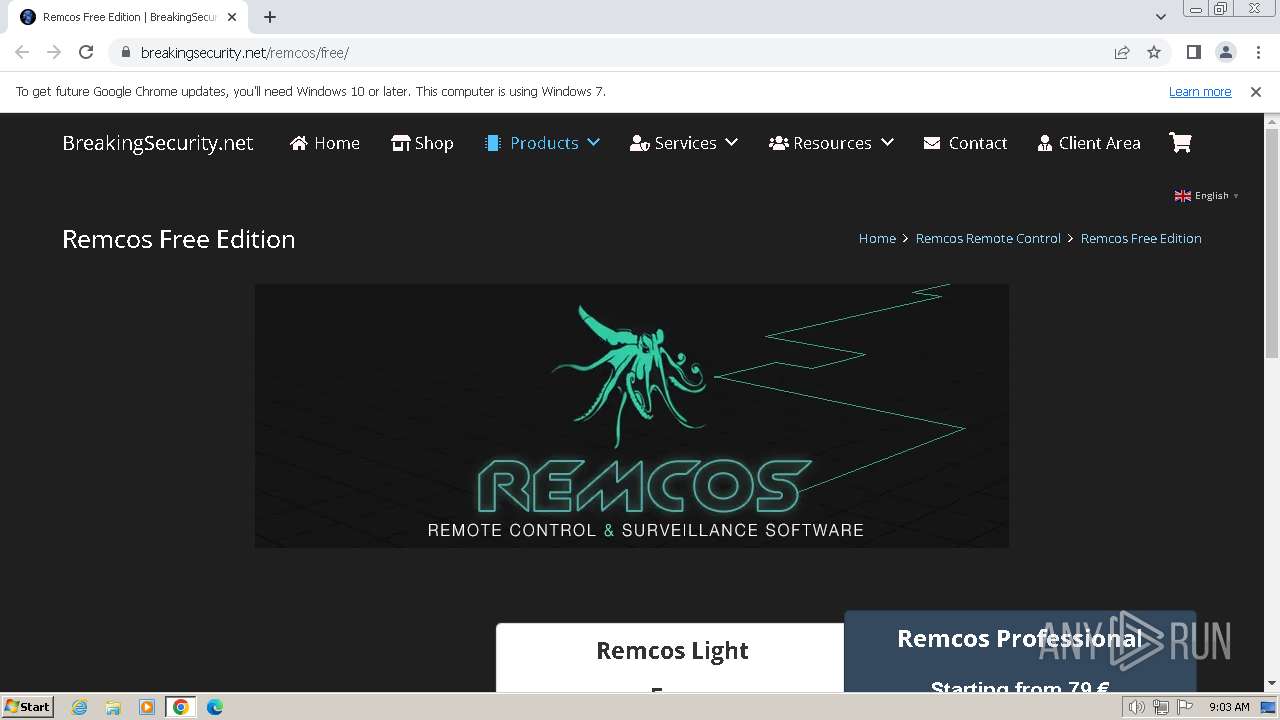The width and height of the screenshot is (1280, 720).
Task: Click the share page icon in address bar
Action: point(1122,53)
